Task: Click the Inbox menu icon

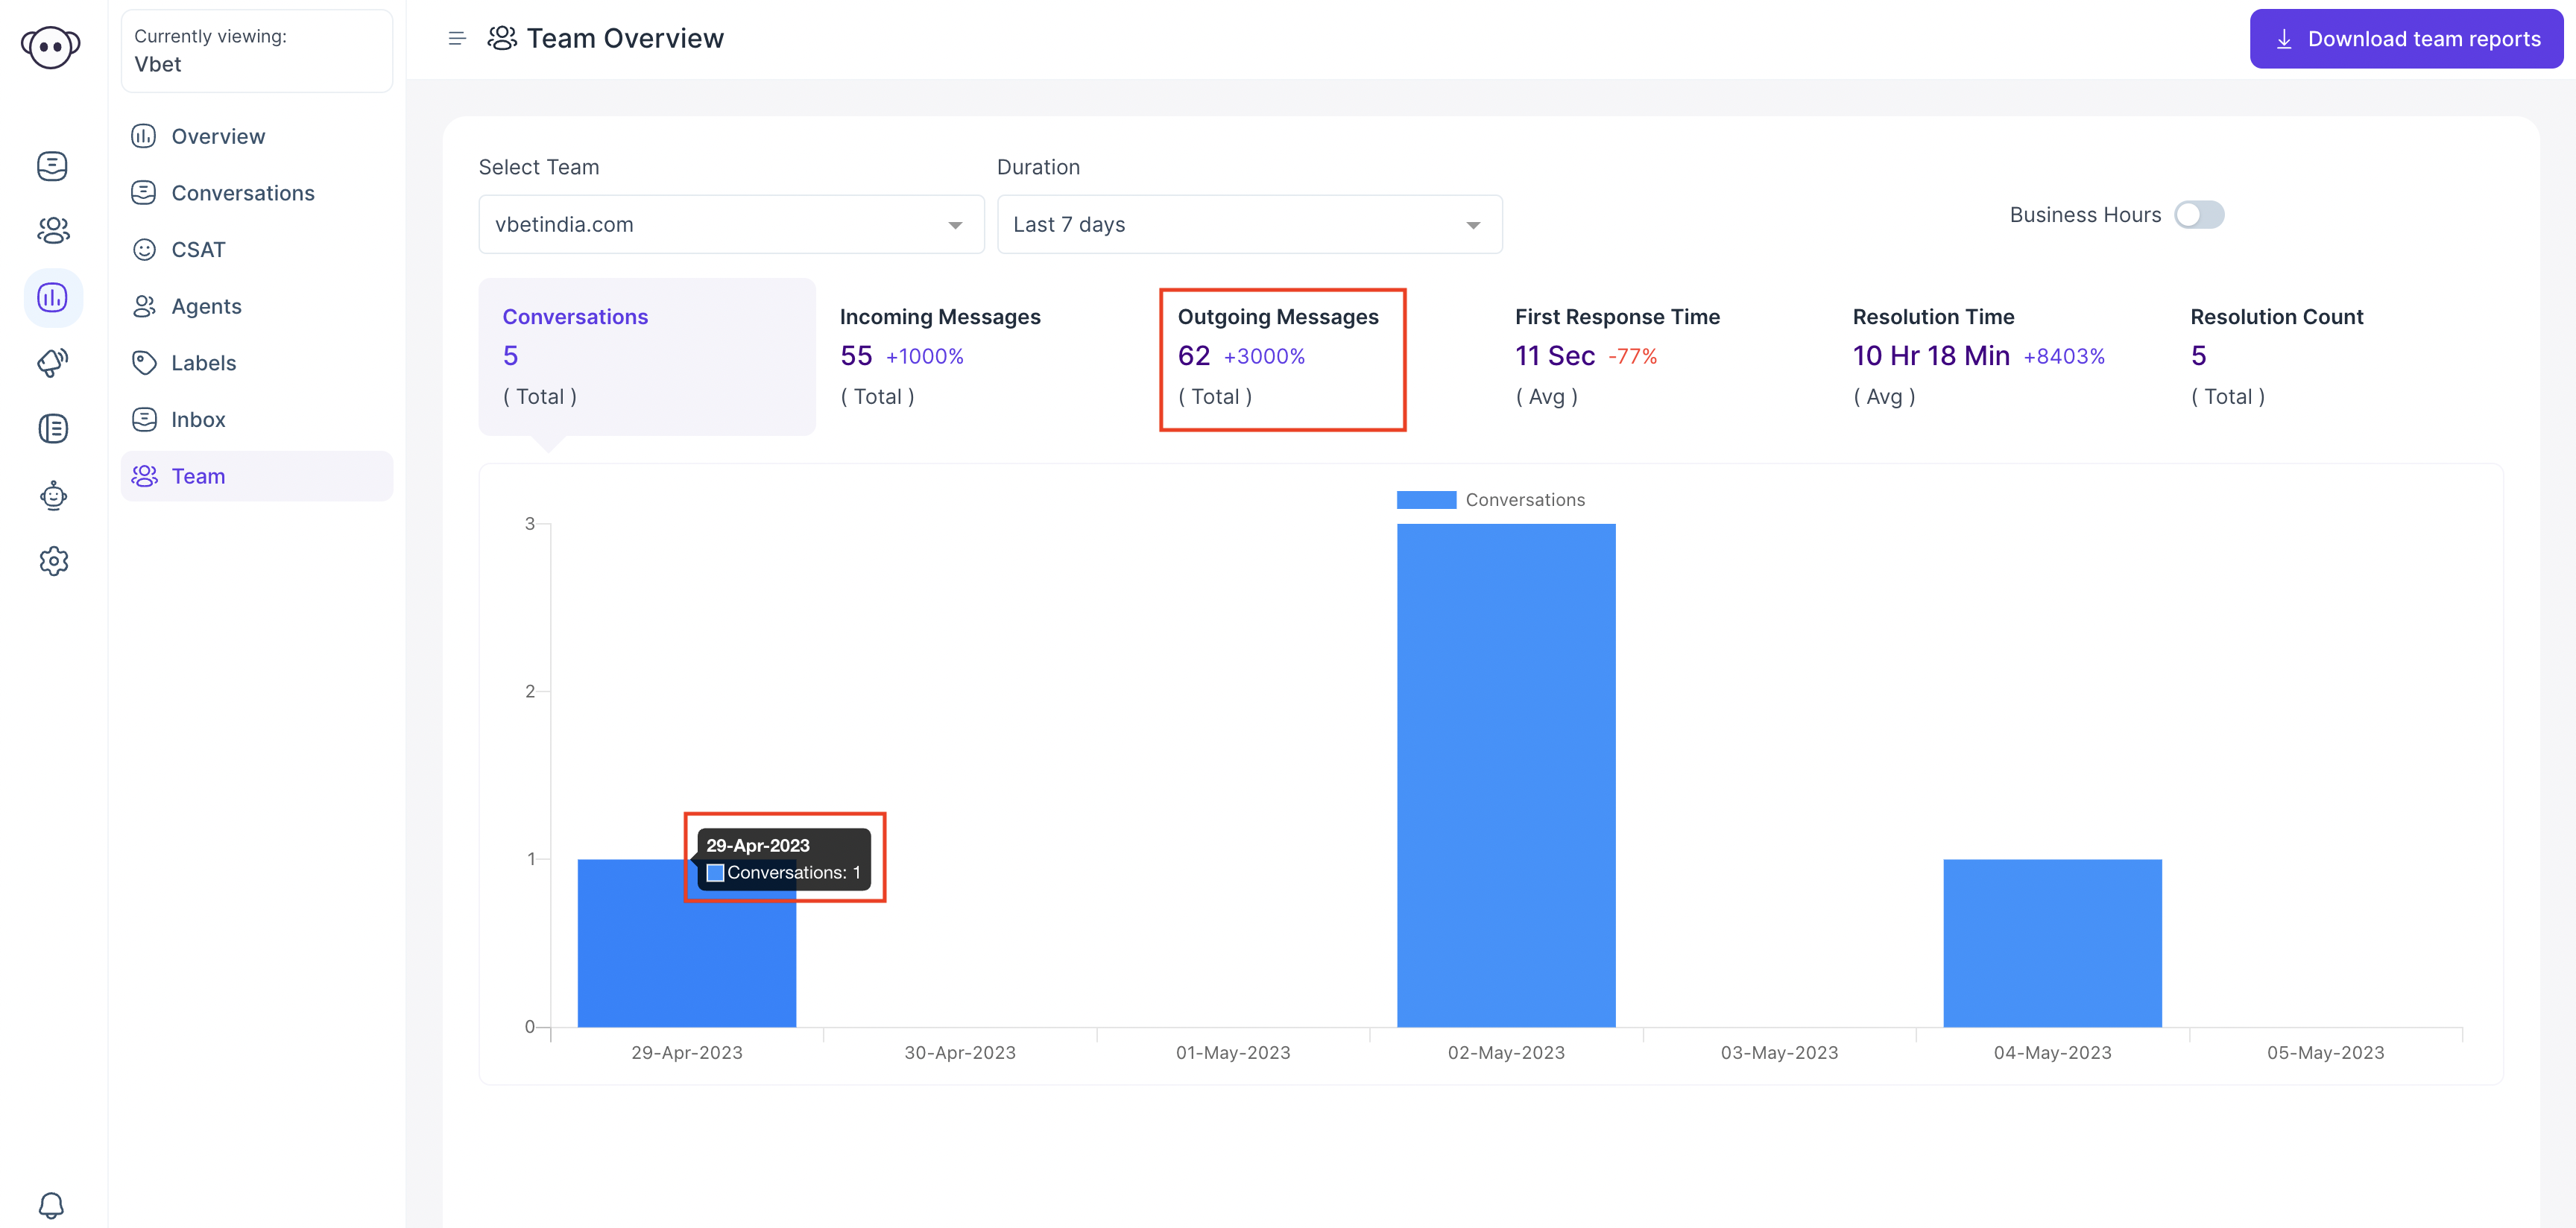Action: pyautogui.click(x=144, y=419)
